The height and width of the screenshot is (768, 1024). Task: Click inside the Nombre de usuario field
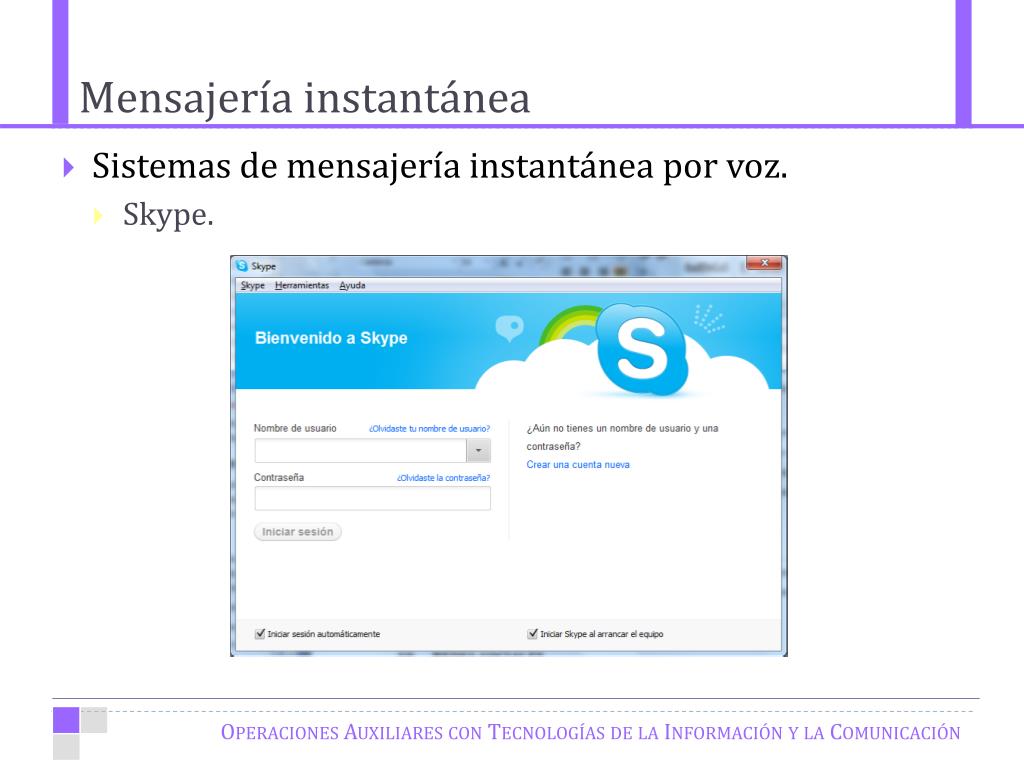360,451
